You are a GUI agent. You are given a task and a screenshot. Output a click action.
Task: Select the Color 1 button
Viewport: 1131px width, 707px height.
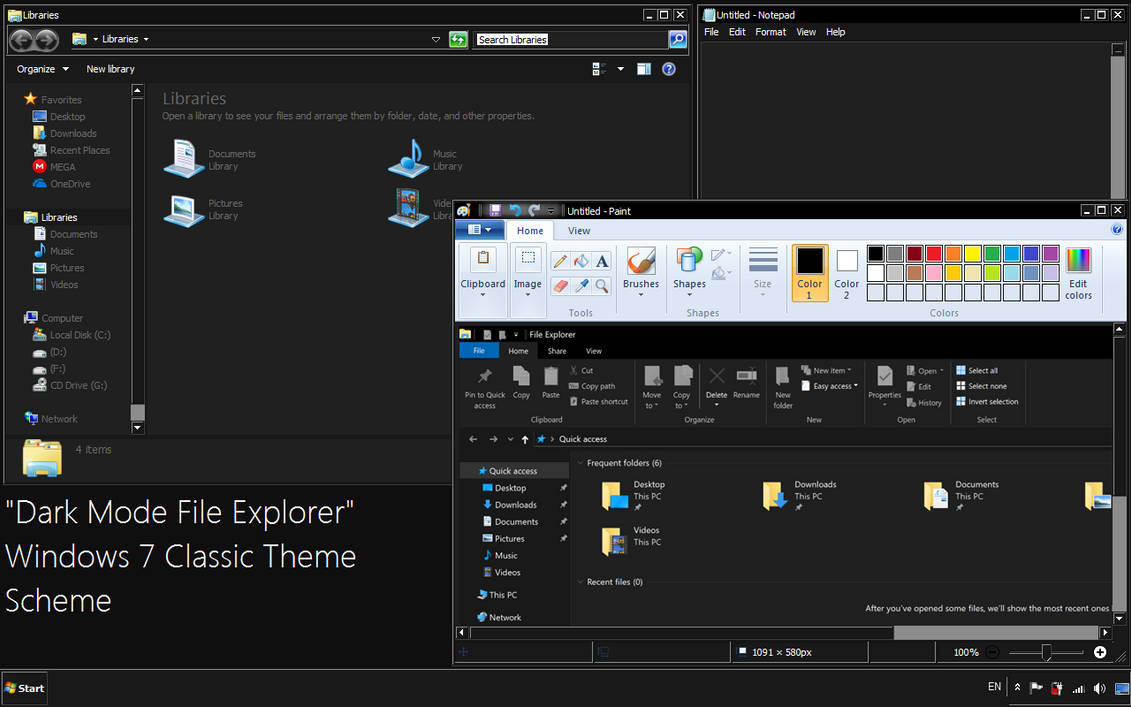pos(809,273)
